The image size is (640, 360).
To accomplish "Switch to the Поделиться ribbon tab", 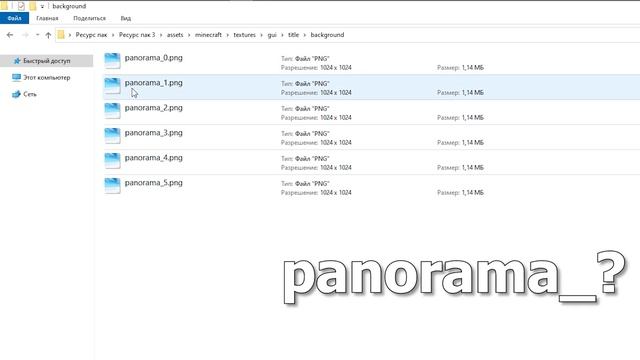I will [x=89, y=18].
